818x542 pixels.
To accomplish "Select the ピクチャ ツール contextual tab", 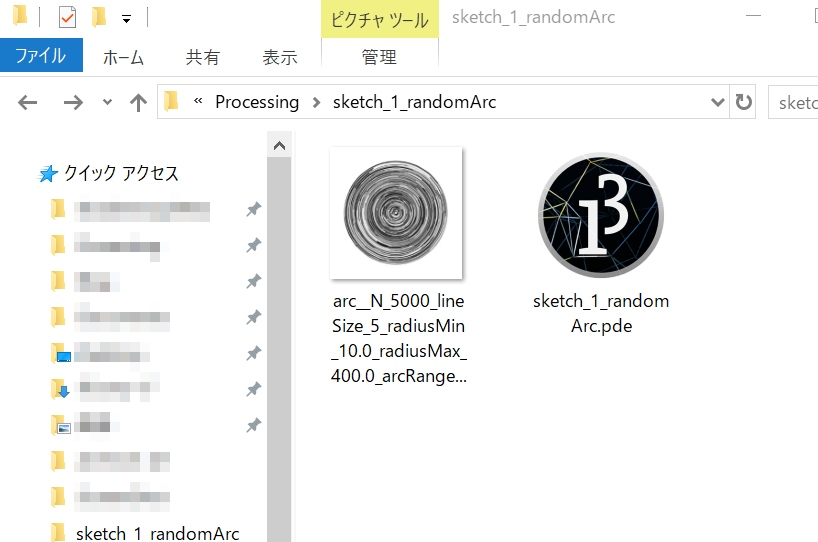I will point(379,20).
